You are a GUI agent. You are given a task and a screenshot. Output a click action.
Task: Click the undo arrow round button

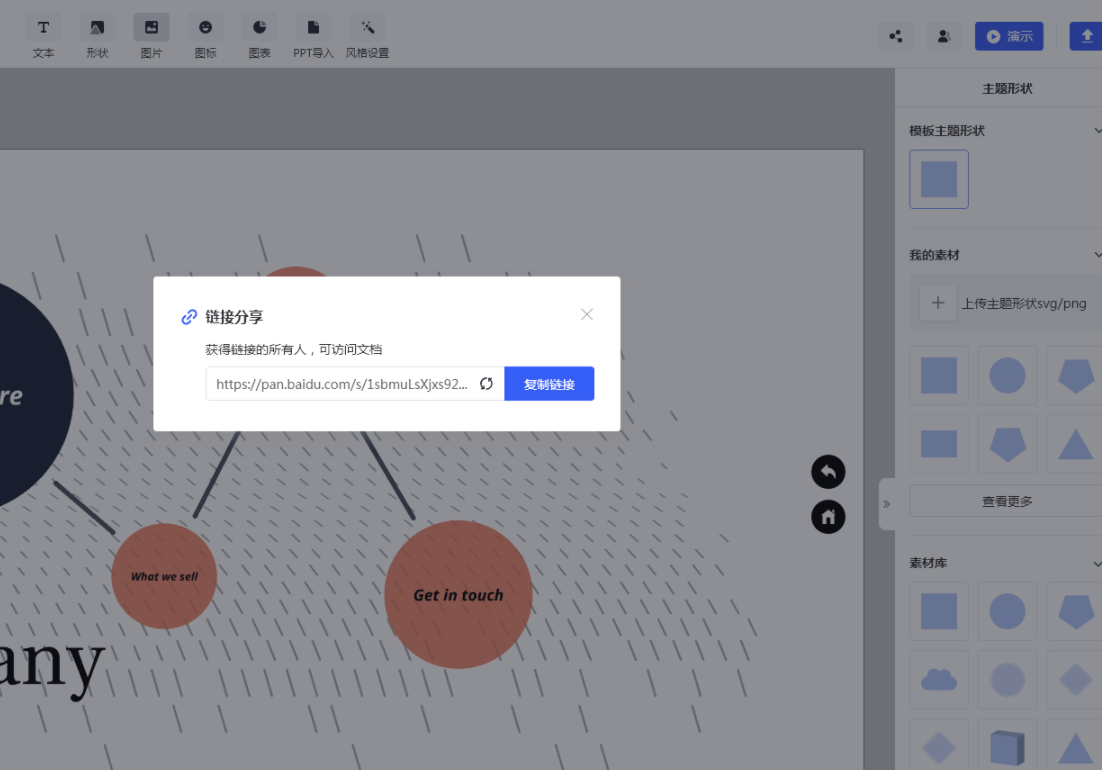828,471
